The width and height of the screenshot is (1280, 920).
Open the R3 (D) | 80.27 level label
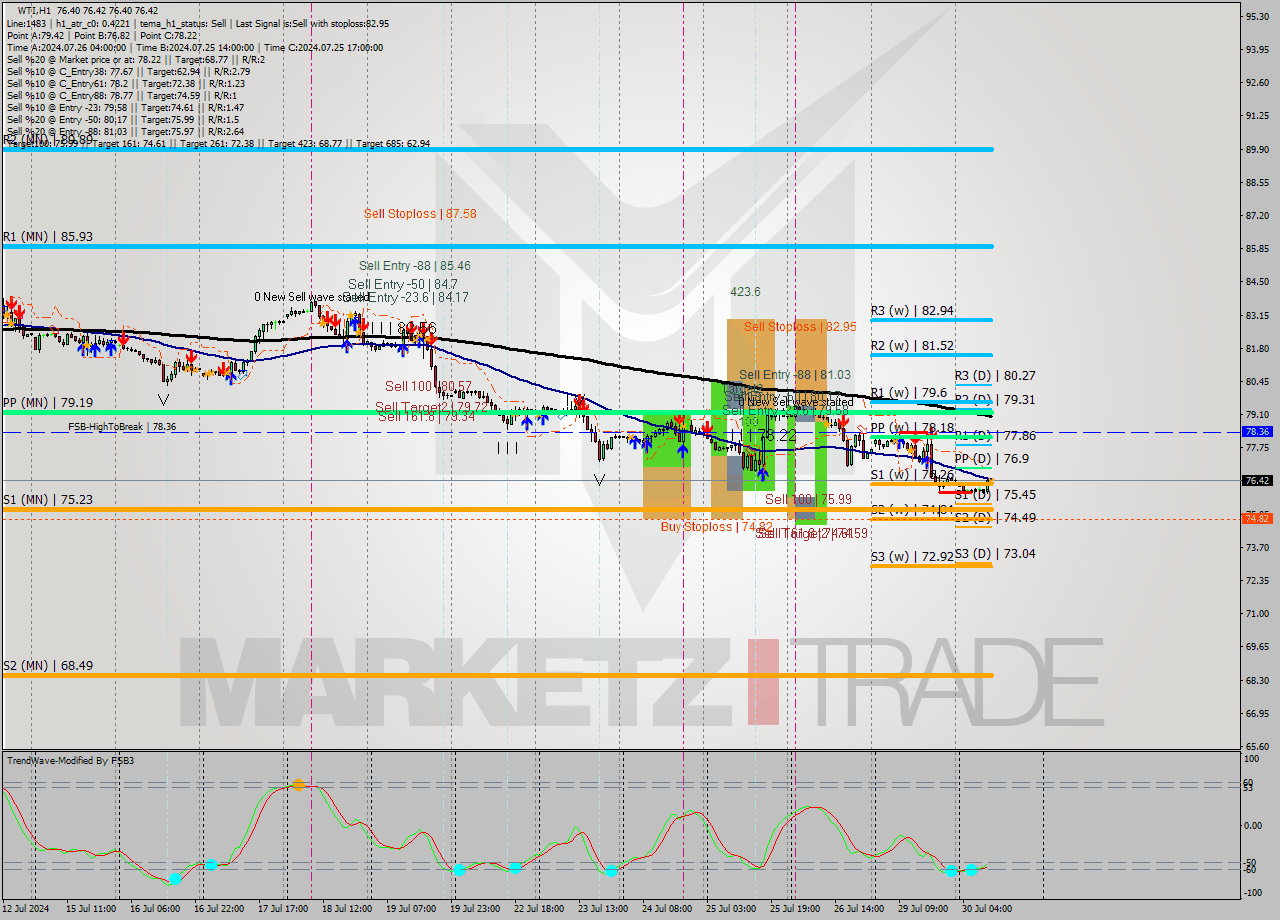click(996, 376)
